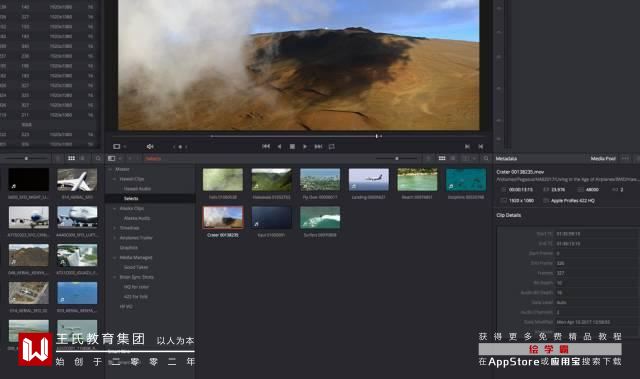The image size is (640, 379).
Task: Click the End TC value field
Action: (596, 244)
